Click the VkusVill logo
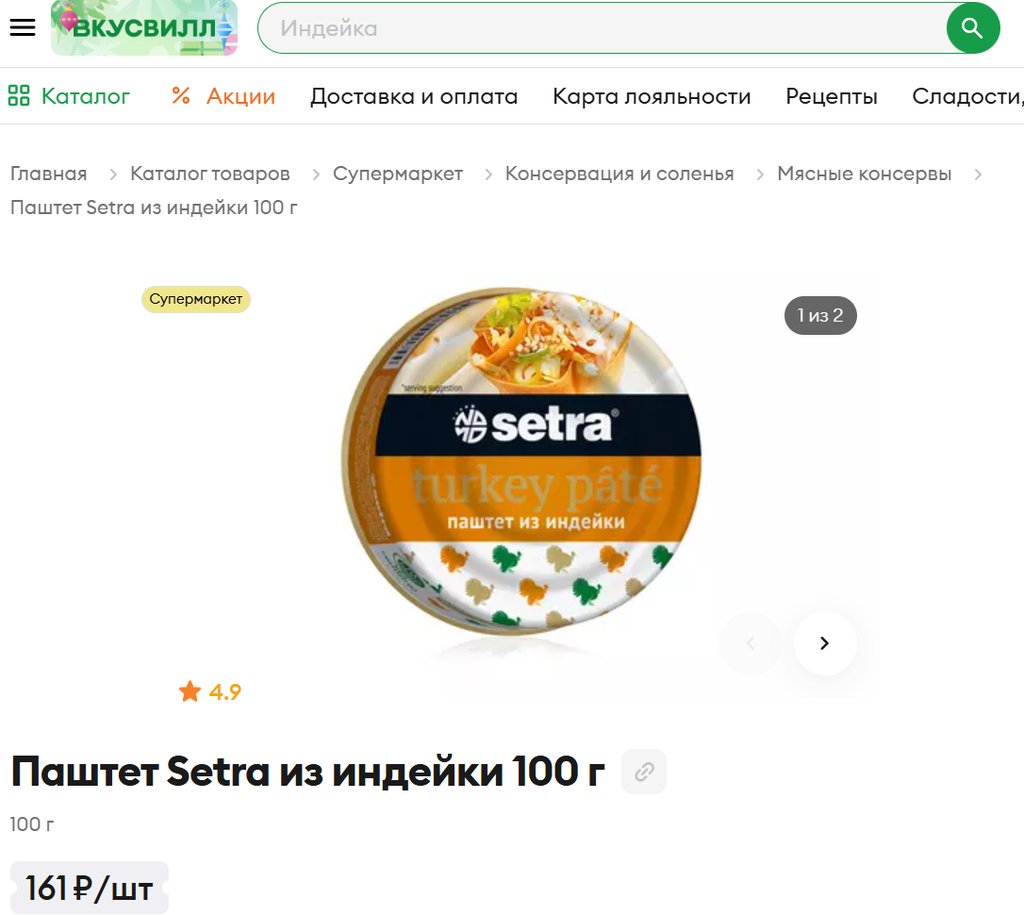 coord(144,27)
